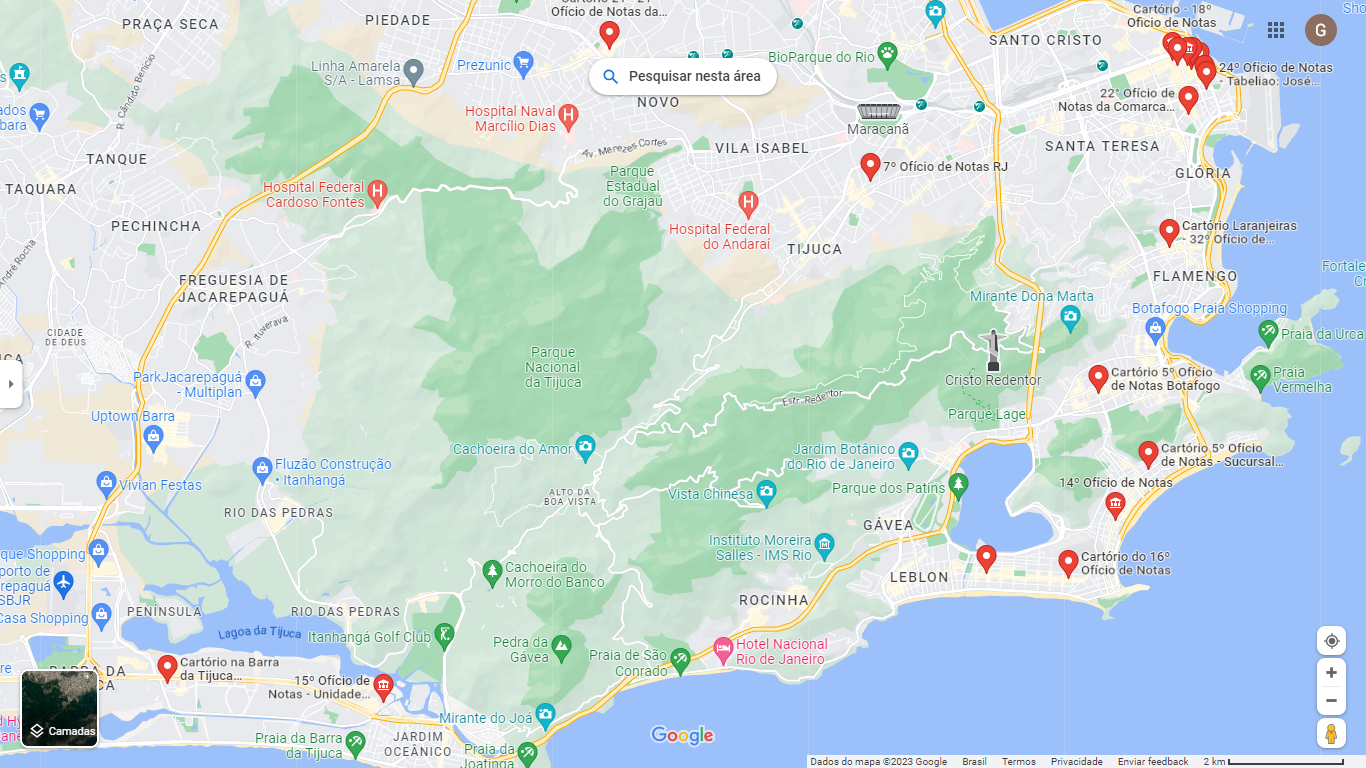Open the Google account avatar
Screen dimensions: 1366x768
[x=1321, y=30]
